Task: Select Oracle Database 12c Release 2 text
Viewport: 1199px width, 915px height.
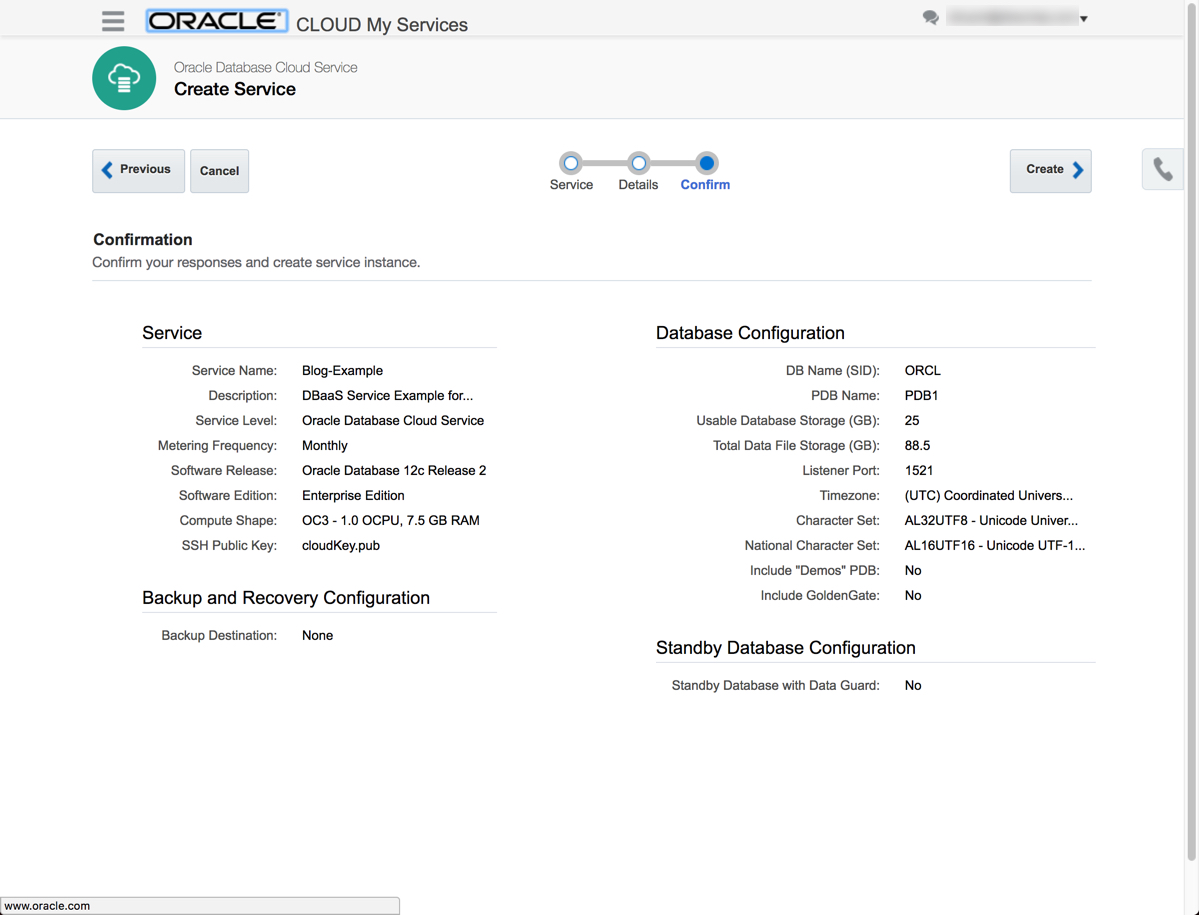Action: point(394,471)
